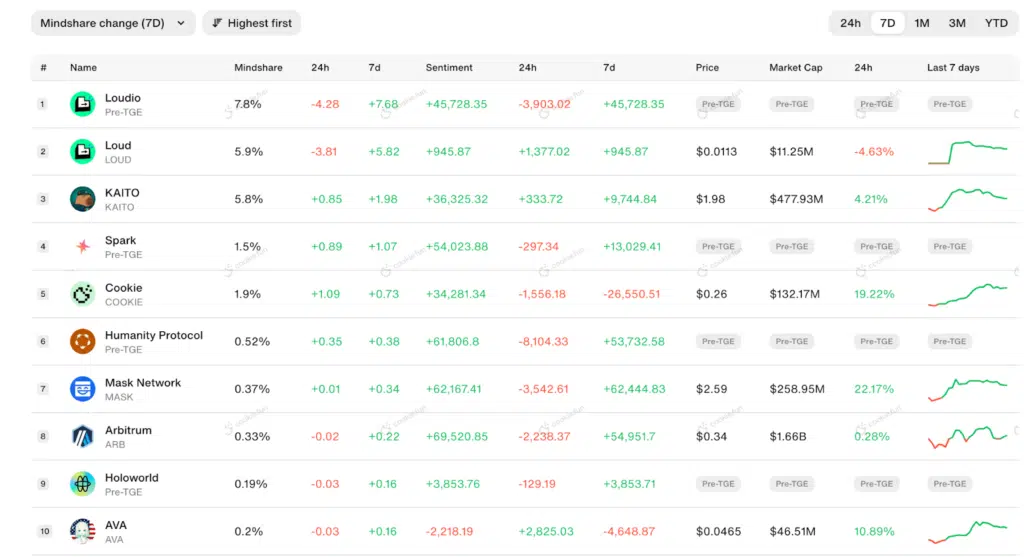Open the Humanity Protocol name link
Viewport: 1024px width, 557px height.
(x=153, y=335)
